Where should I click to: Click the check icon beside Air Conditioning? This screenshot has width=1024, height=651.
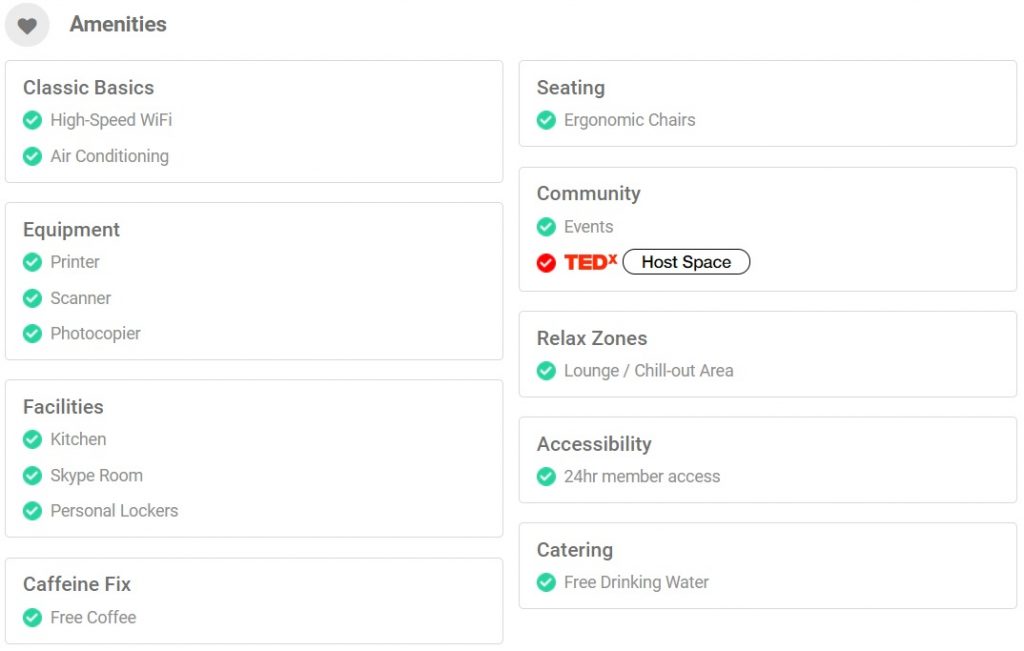32,156
